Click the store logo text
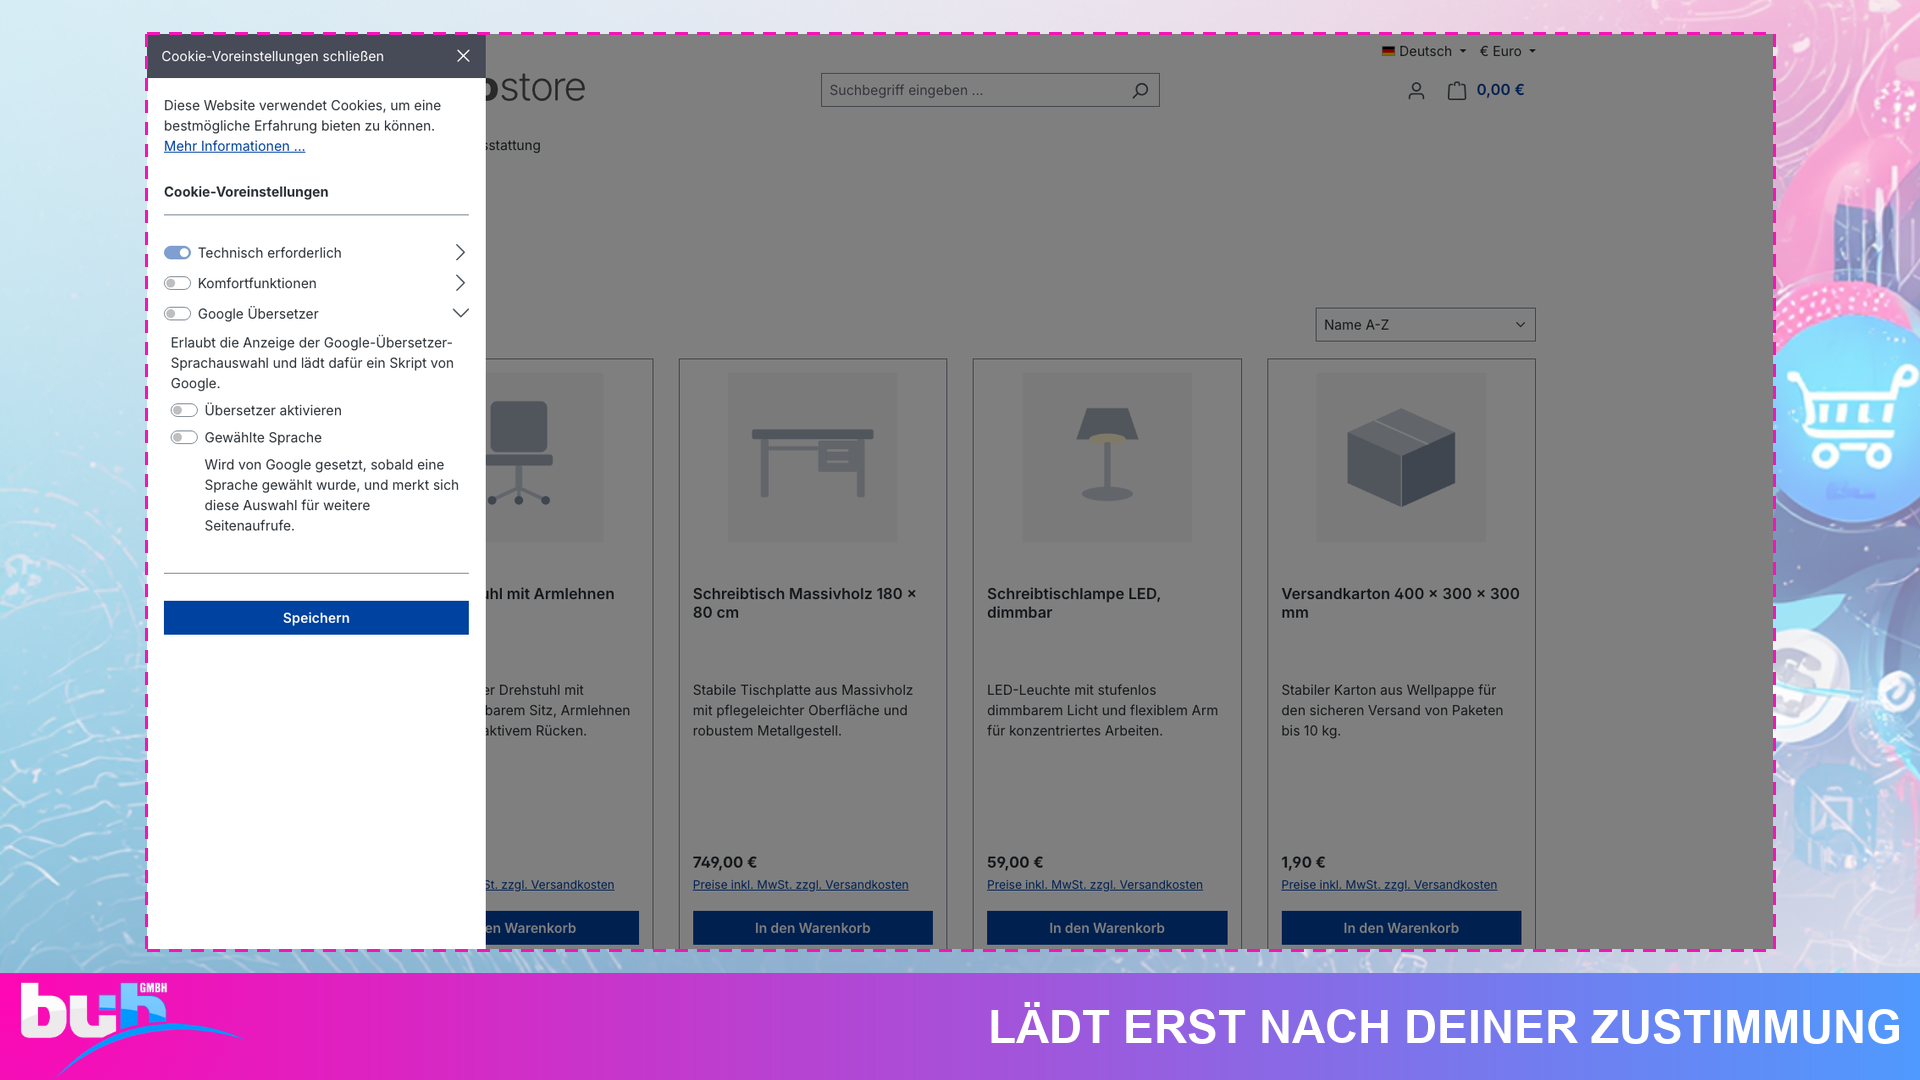The height and width of the screenshot is (1080, 1920). click(536, 88)
